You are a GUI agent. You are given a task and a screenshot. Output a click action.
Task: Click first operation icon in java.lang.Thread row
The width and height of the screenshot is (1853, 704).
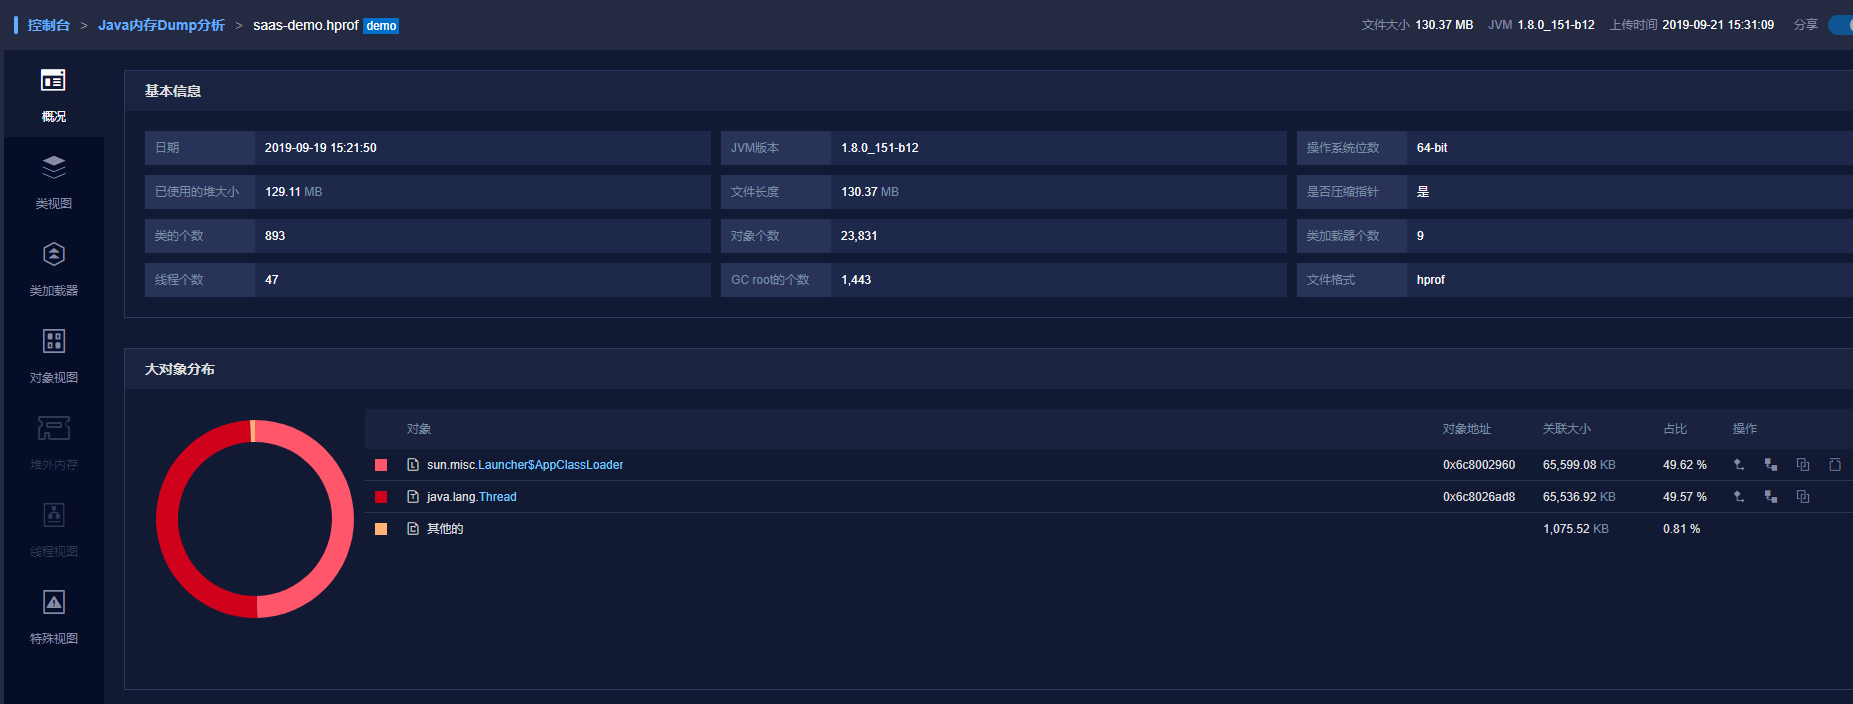[x=1739, y=497]
